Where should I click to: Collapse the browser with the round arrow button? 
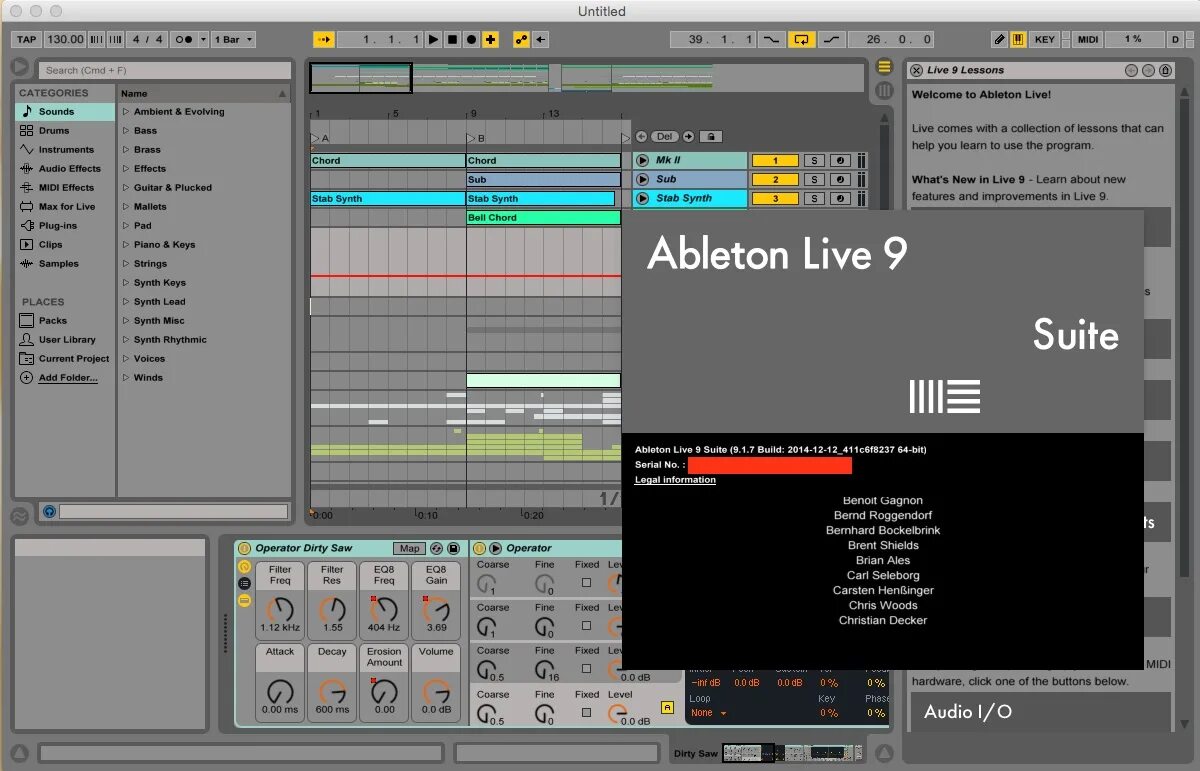[20, 67]
